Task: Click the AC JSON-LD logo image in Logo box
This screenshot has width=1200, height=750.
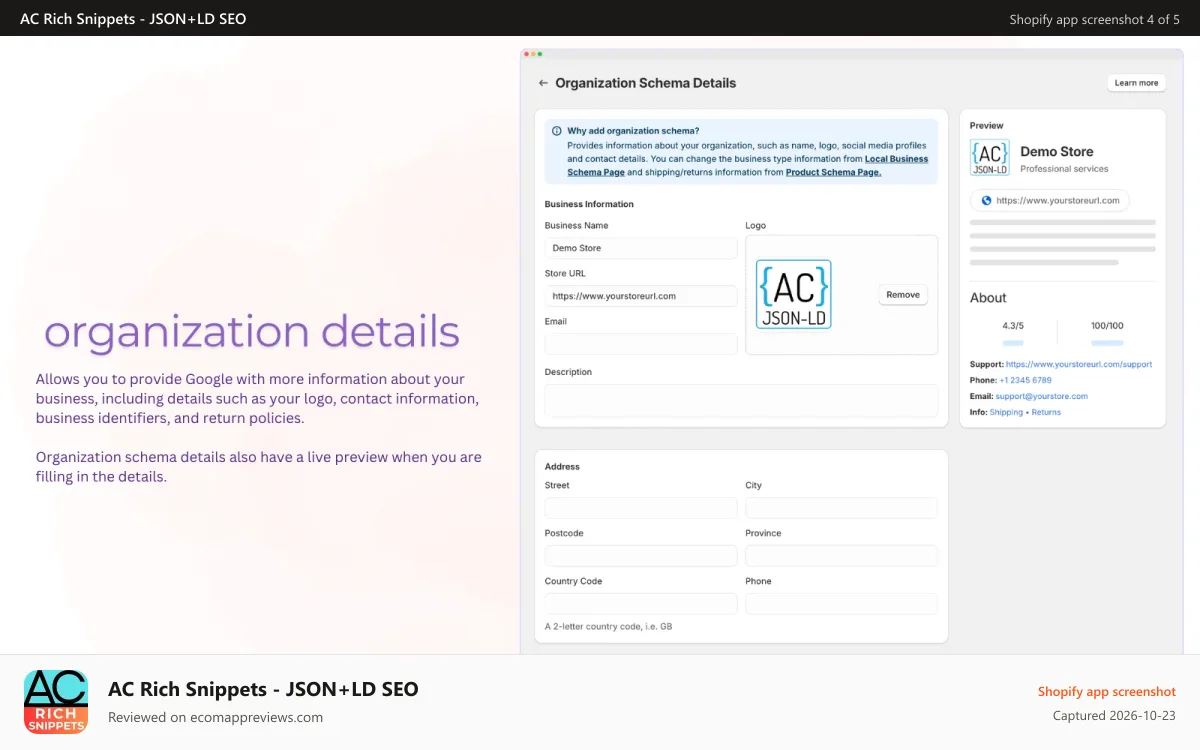Action: pos(794,295)
